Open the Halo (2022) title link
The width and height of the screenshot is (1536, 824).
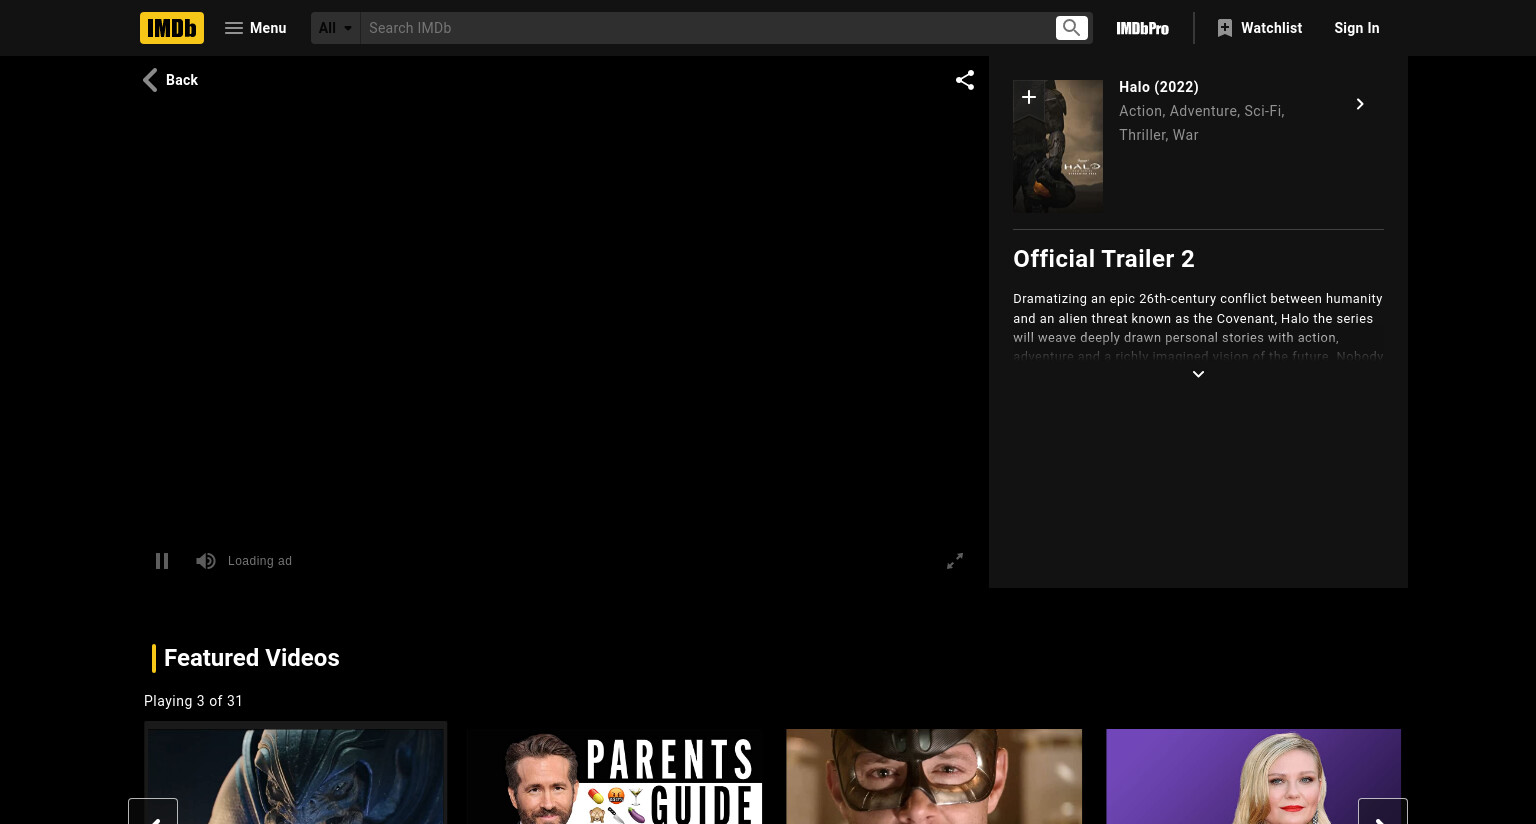(1159, 87)
